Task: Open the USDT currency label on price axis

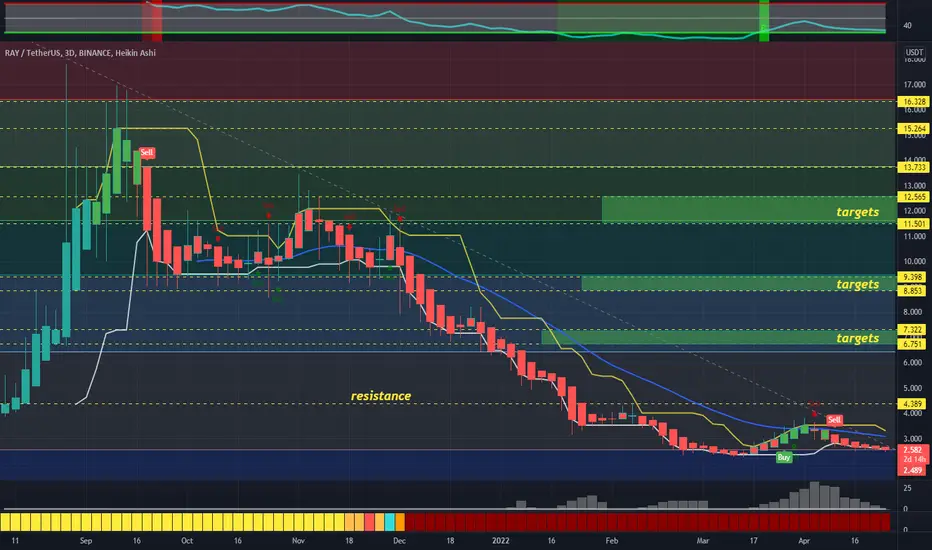Action: point(914,52)
